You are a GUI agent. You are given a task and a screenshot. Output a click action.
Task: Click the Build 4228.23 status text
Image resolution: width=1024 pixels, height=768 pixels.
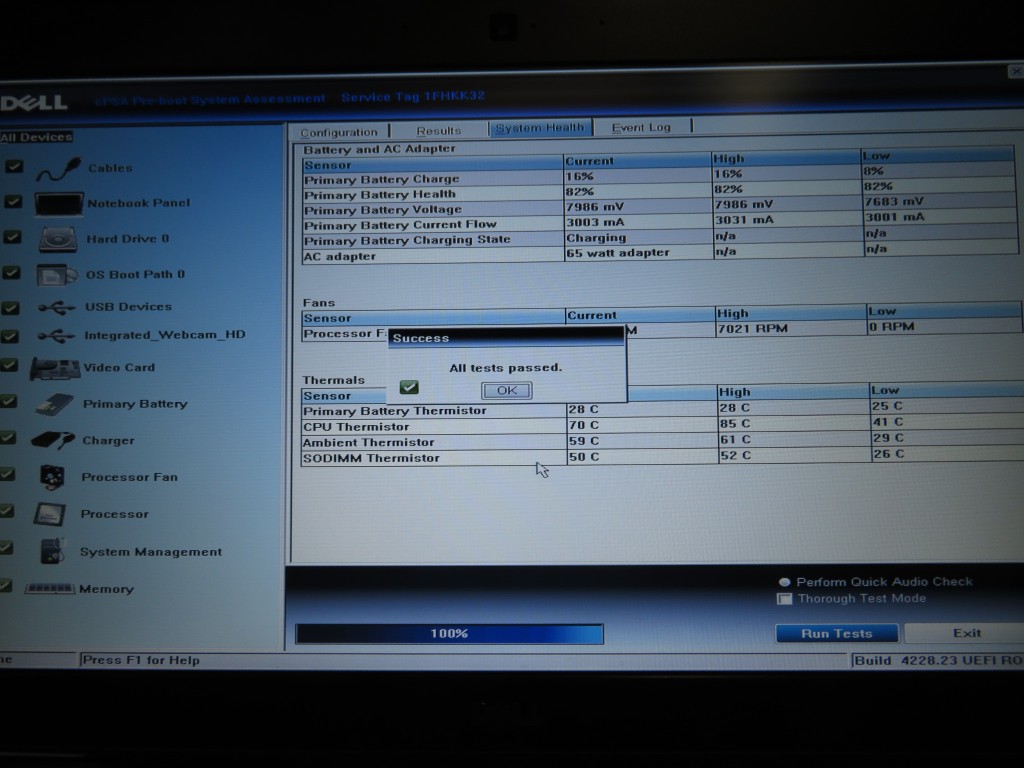tap(938, 660)
